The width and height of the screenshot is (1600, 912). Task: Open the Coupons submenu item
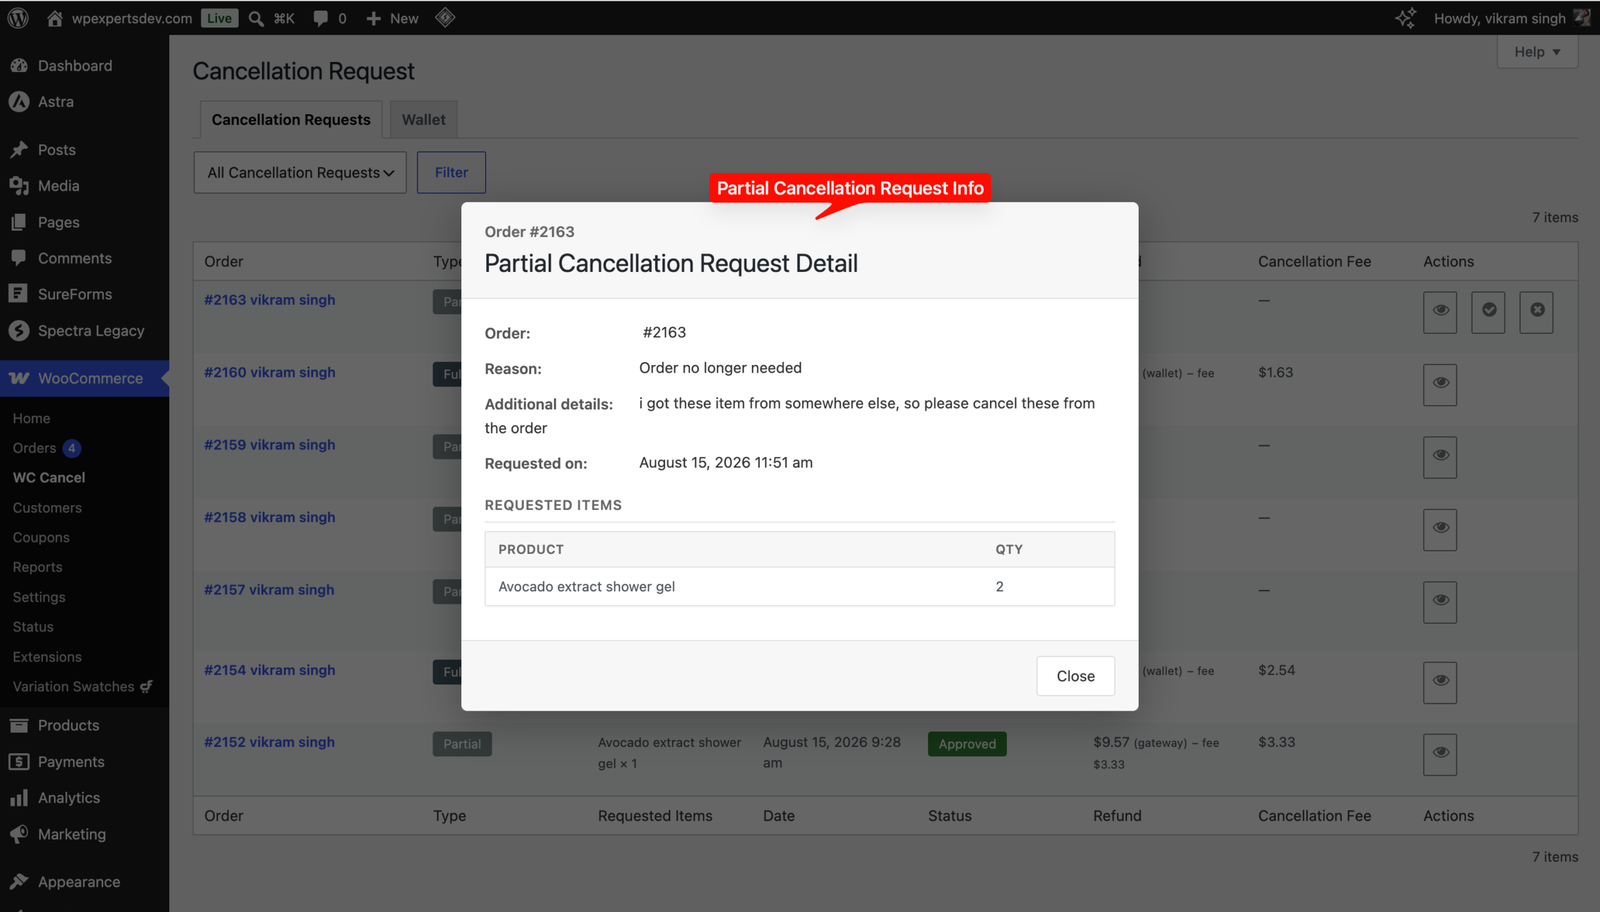[x=41, y=538]
